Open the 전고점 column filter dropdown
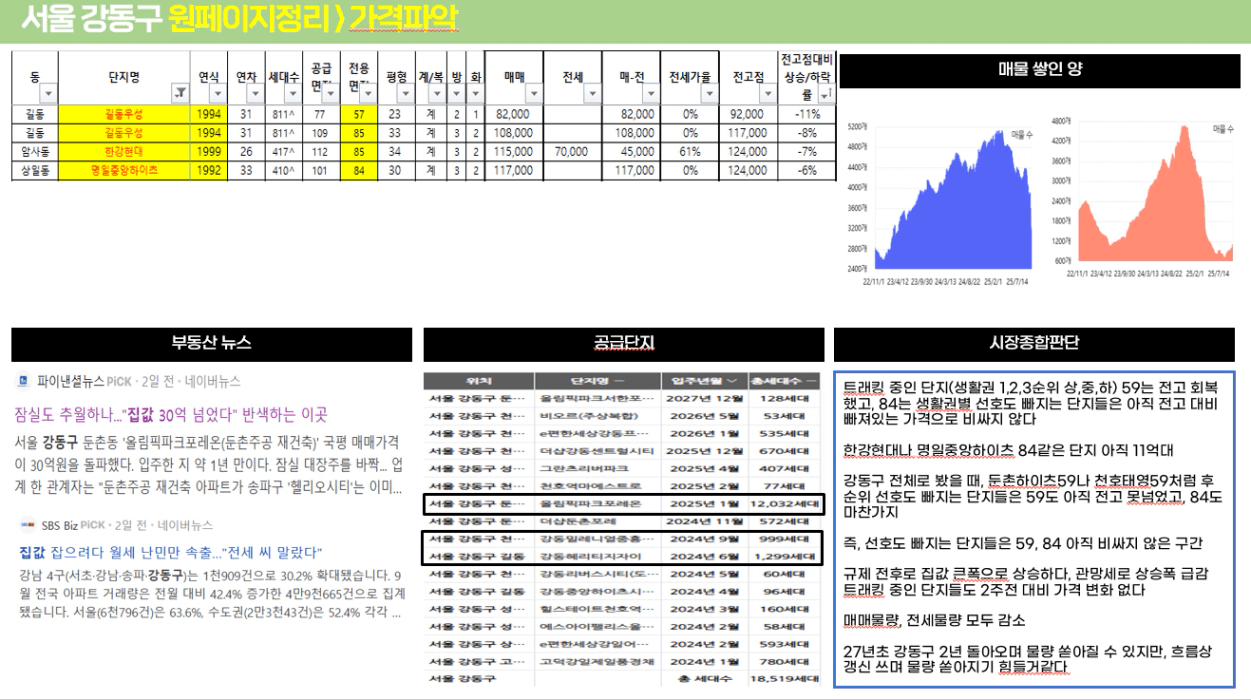 pos(768,93)
